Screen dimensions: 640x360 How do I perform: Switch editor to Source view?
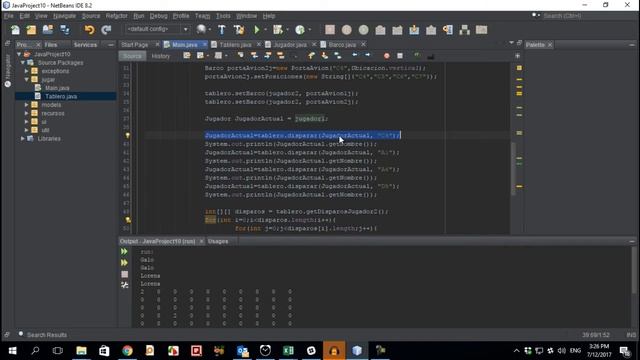click(x=132, y=56)
